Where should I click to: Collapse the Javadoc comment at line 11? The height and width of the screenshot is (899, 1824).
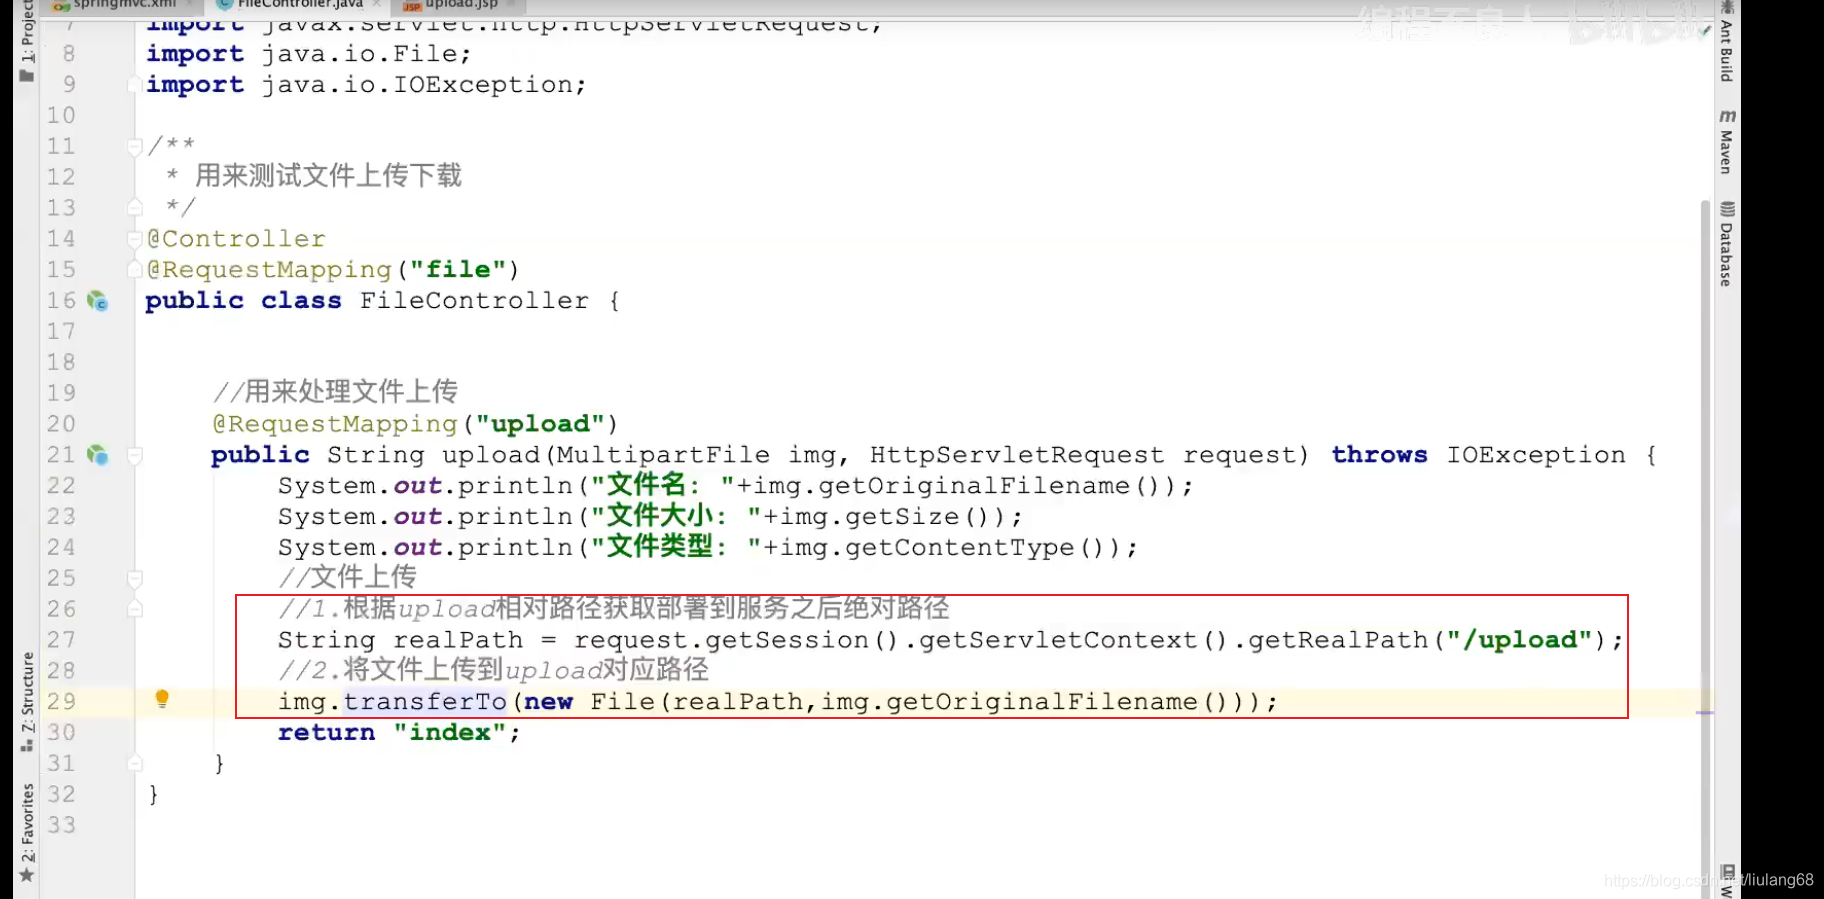tap(135, 147)
